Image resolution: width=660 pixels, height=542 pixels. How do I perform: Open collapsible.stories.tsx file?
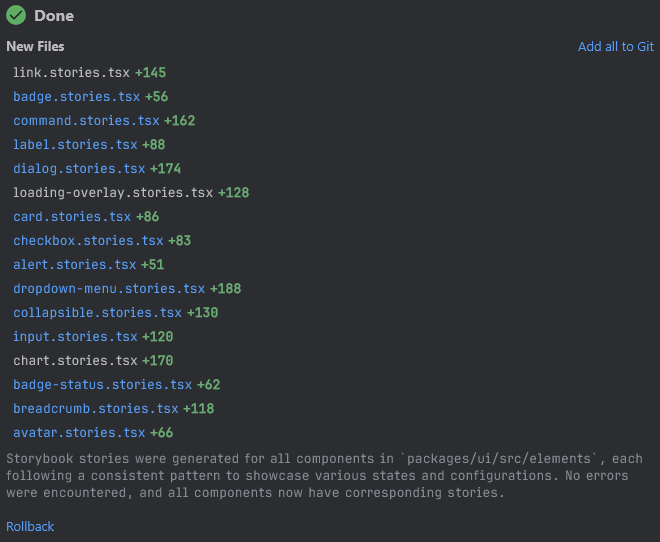(x=97, y=313)
